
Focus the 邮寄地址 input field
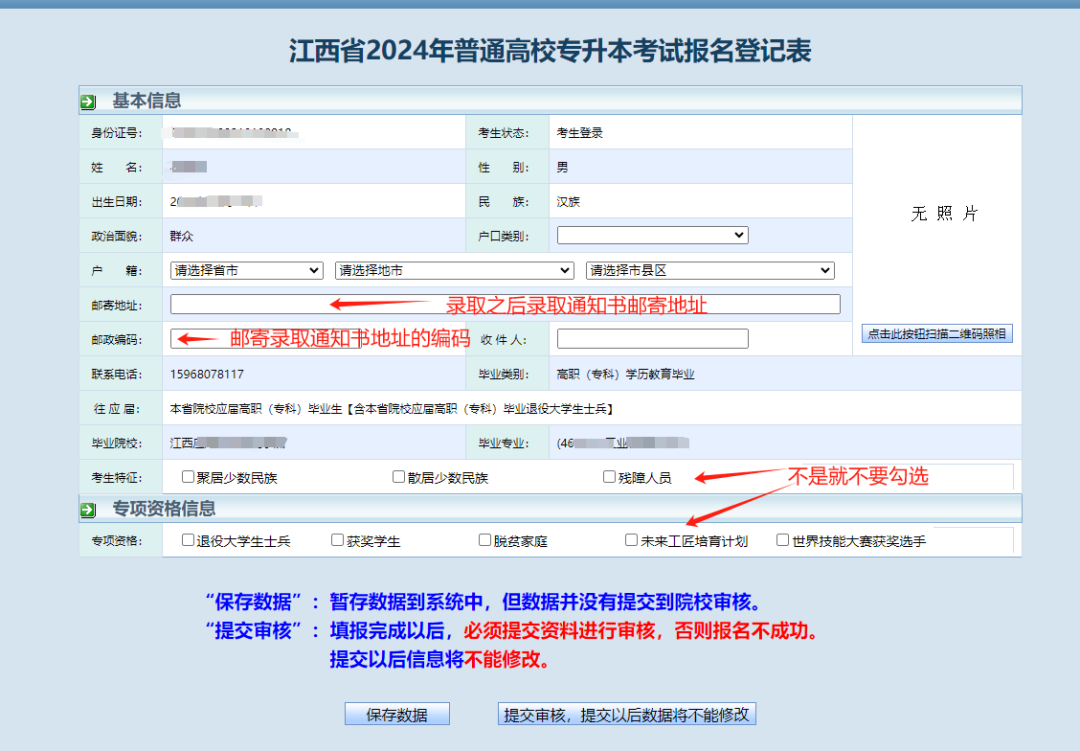tap(505, 305)
